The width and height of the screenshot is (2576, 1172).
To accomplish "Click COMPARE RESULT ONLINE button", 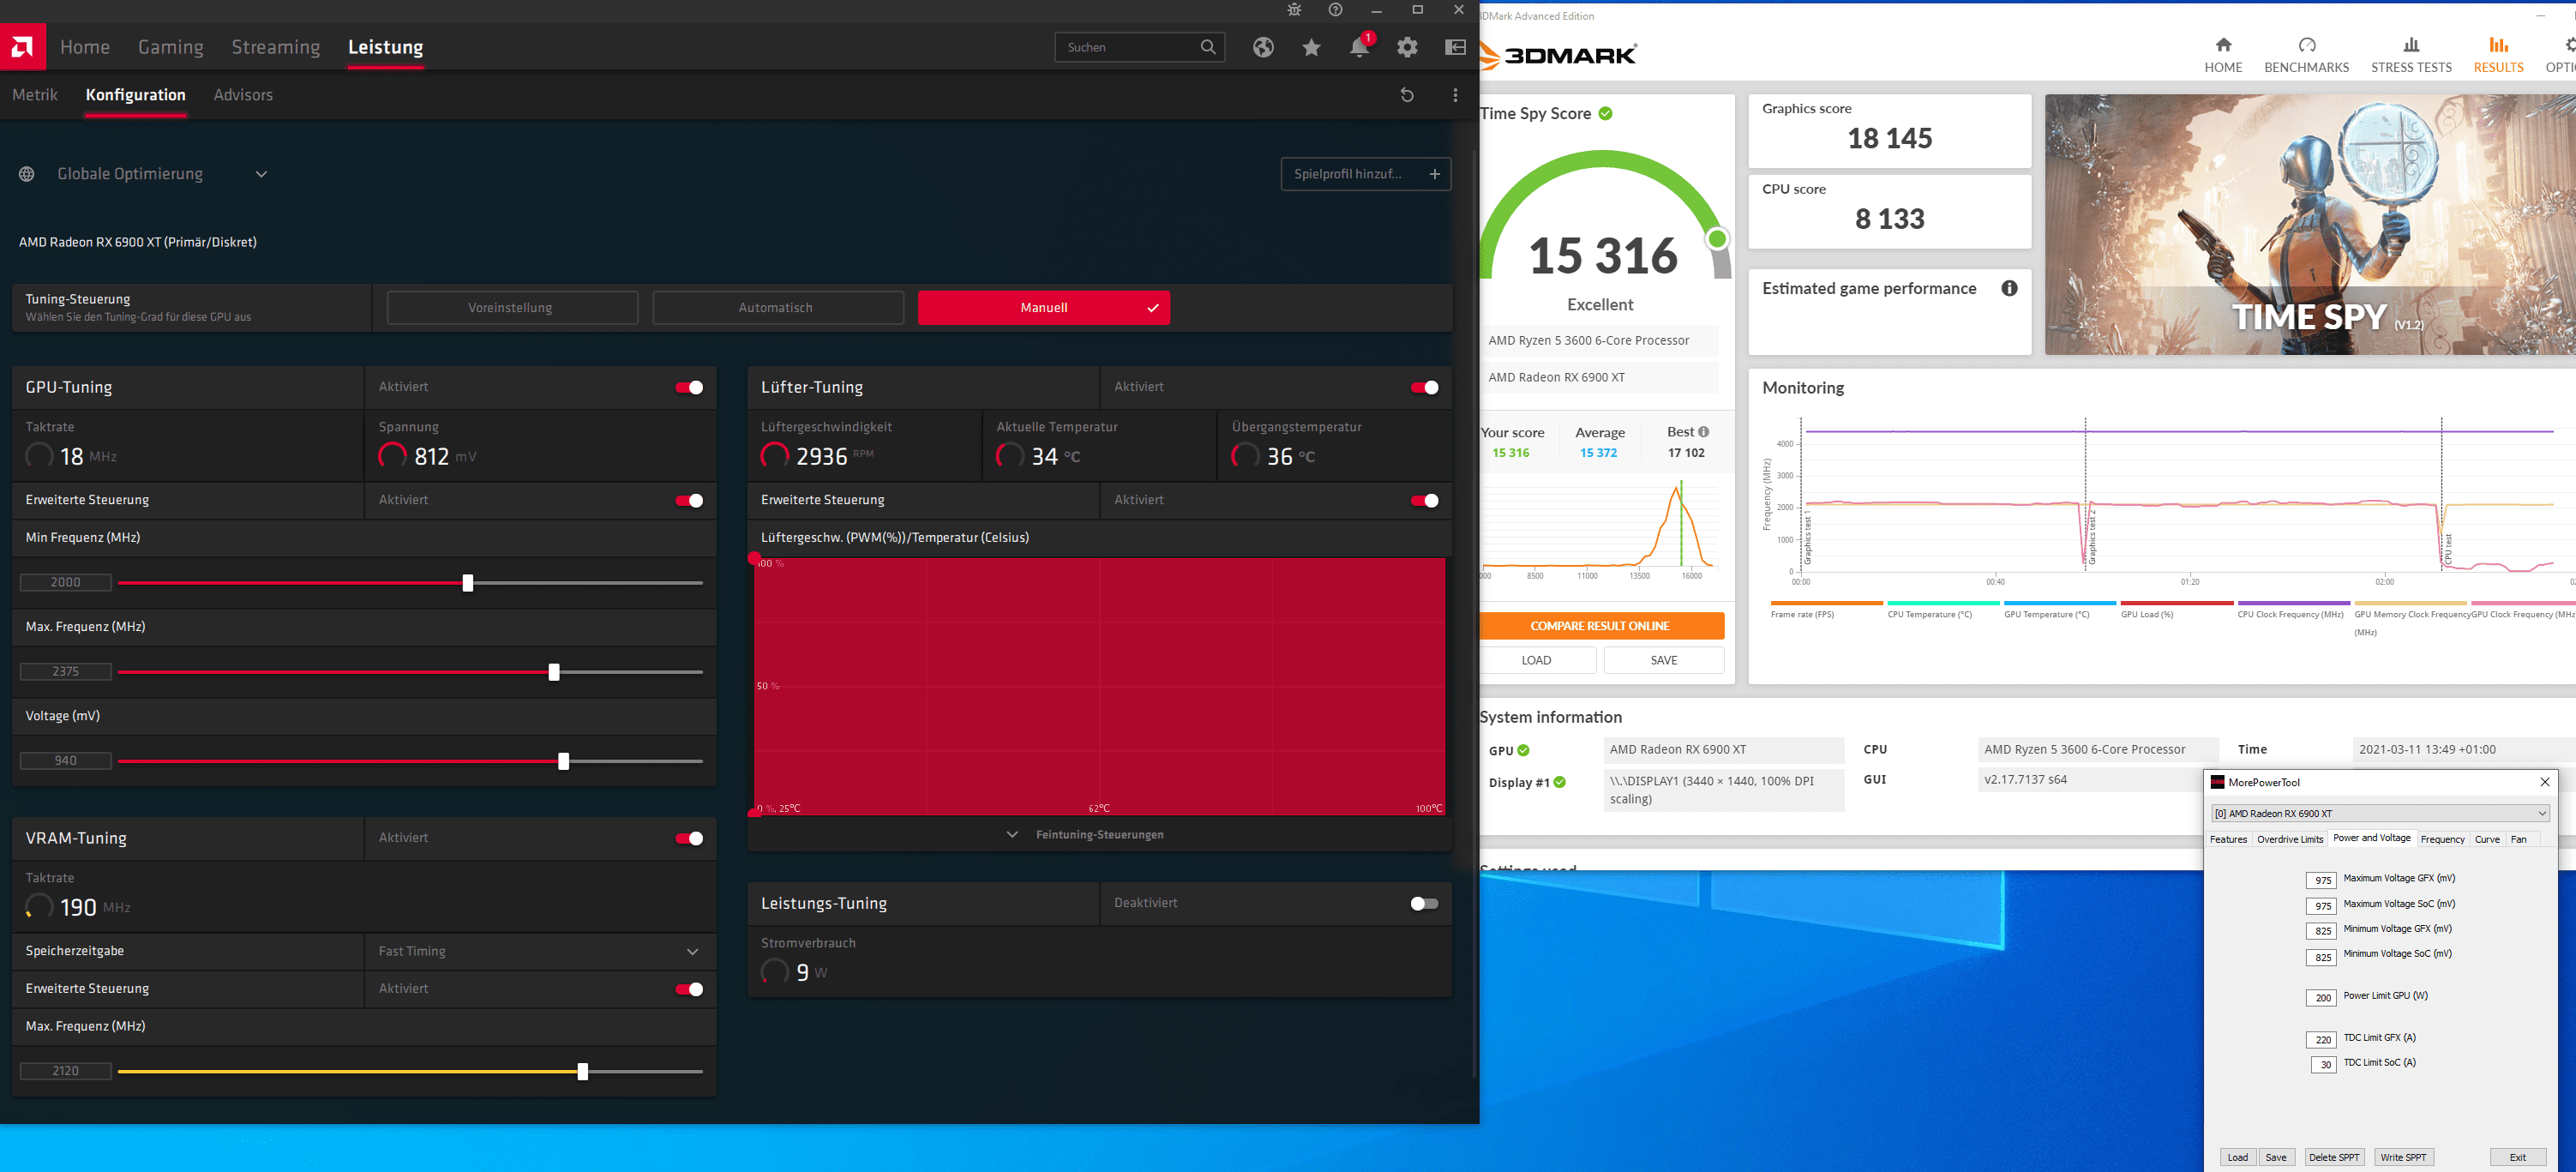I will [1600, 626].
